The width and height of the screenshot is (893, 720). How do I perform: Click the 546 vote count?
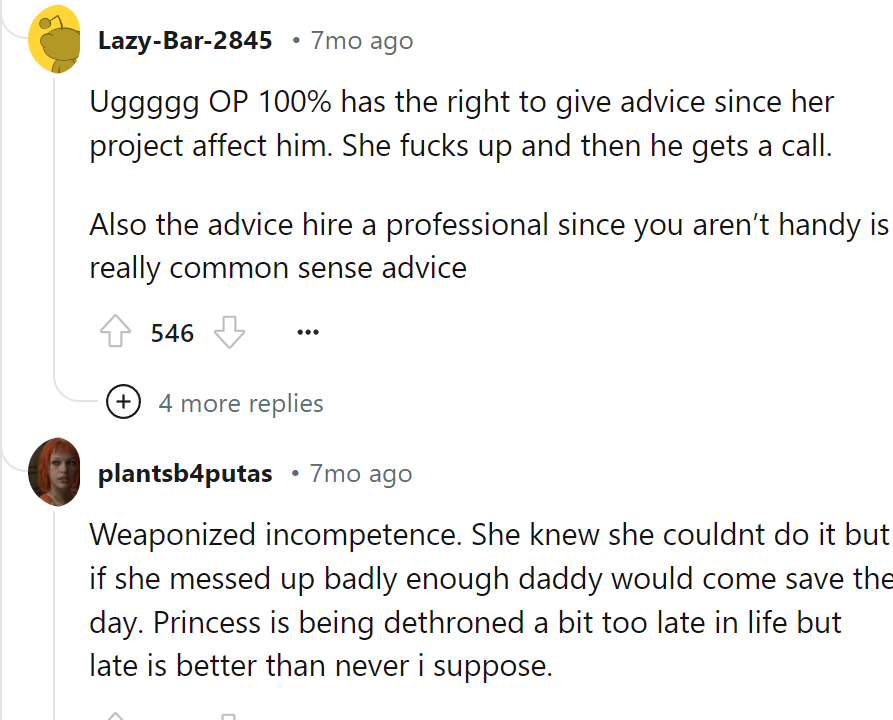tap(170, 332)
